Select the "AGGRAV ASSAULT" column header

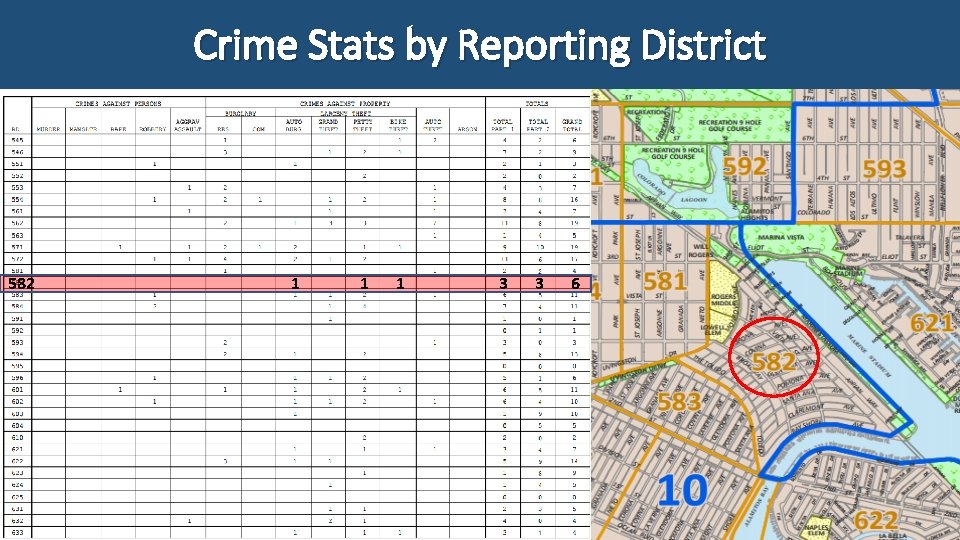pos(187,126)
